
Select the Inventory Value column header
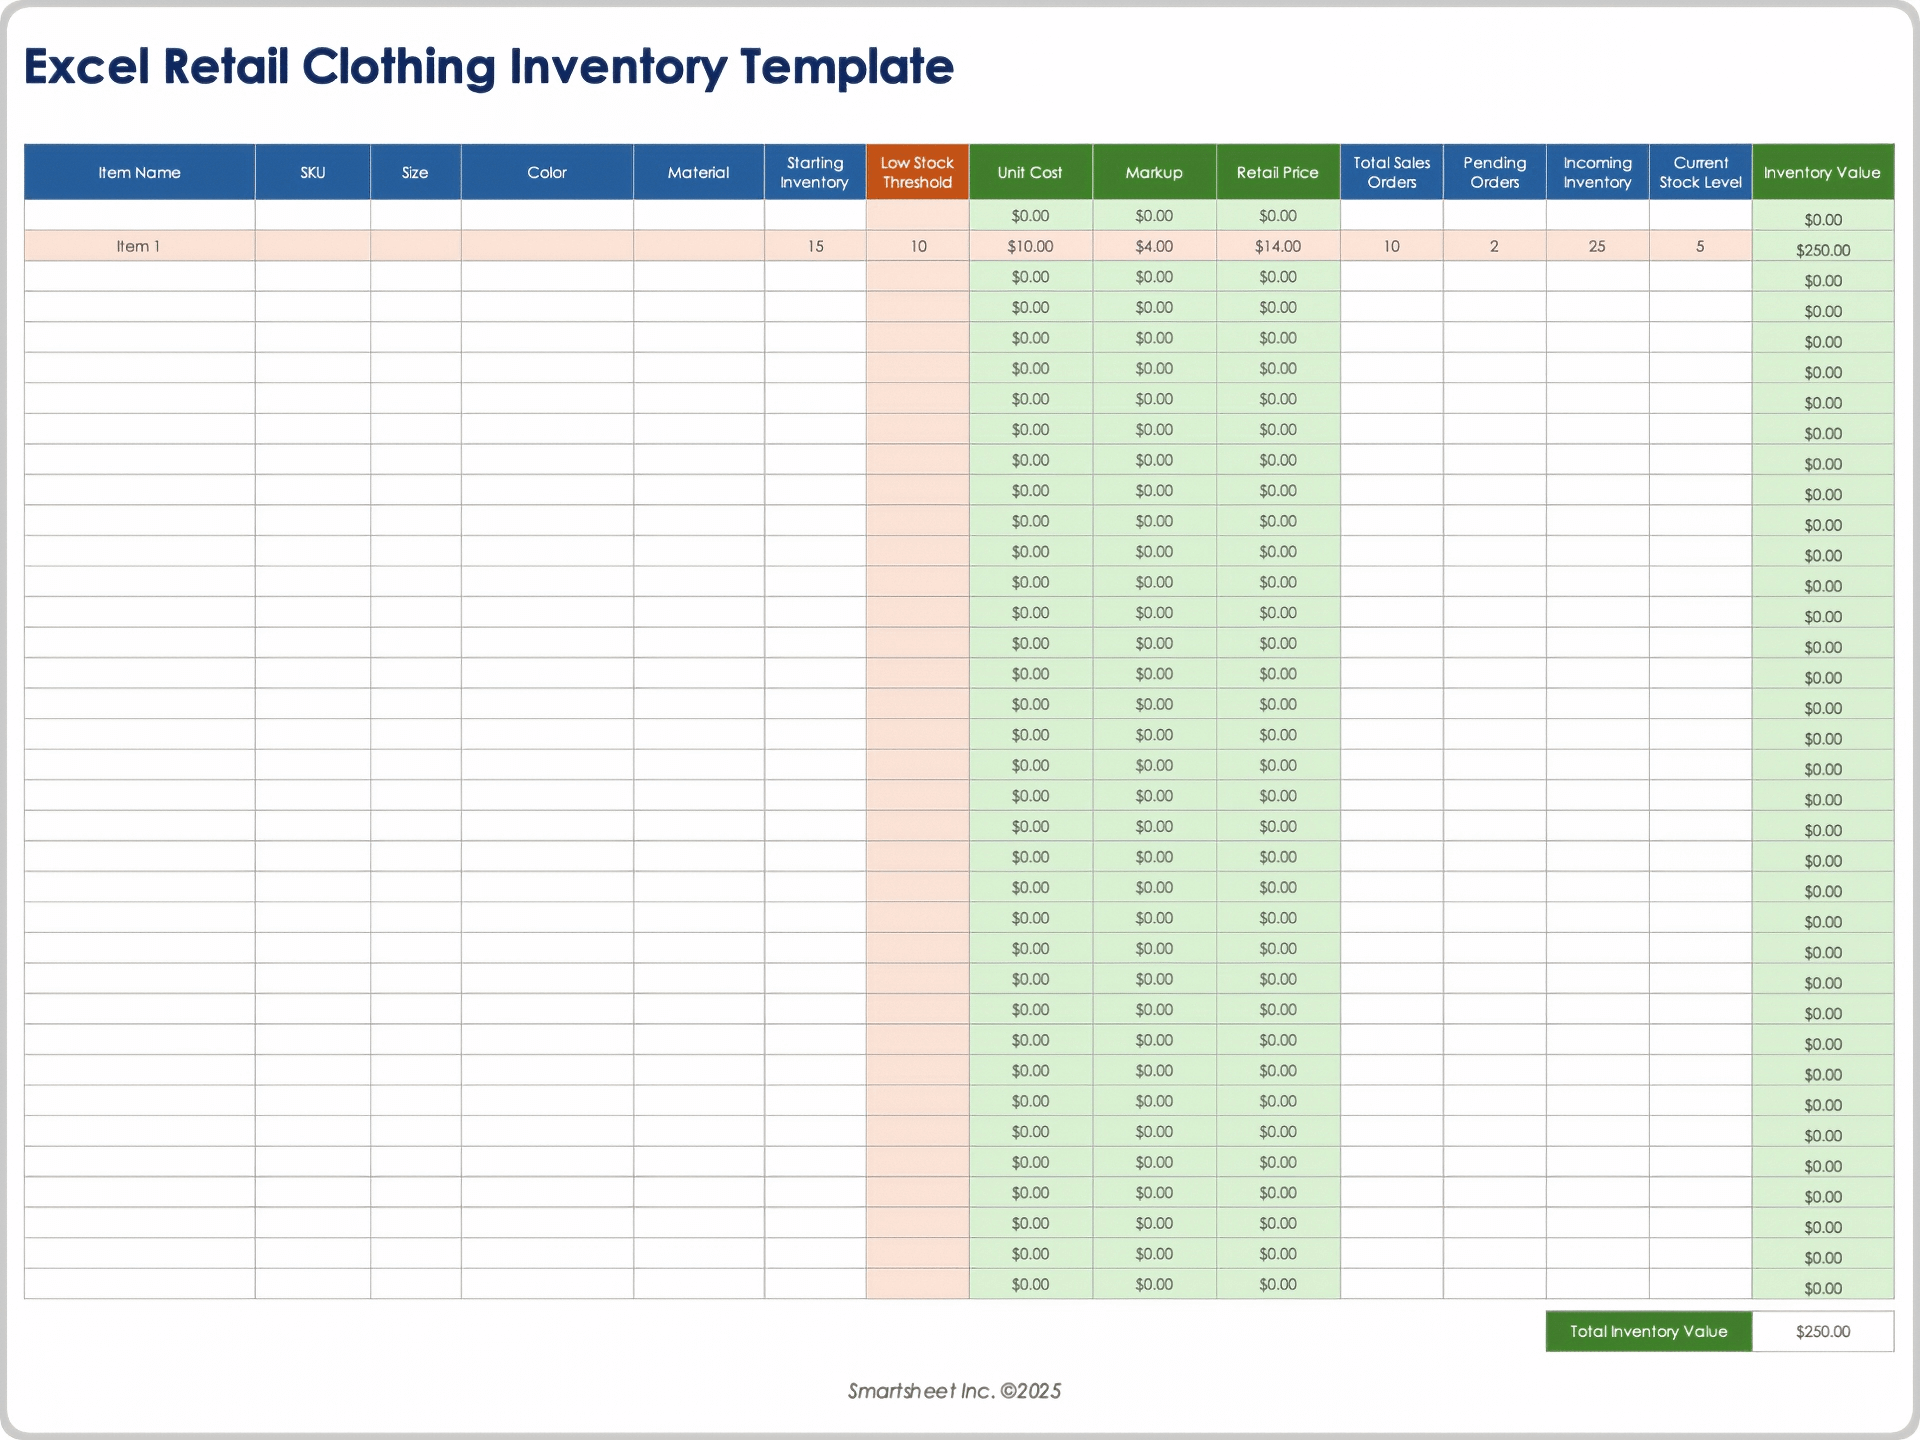[1822, 172]
